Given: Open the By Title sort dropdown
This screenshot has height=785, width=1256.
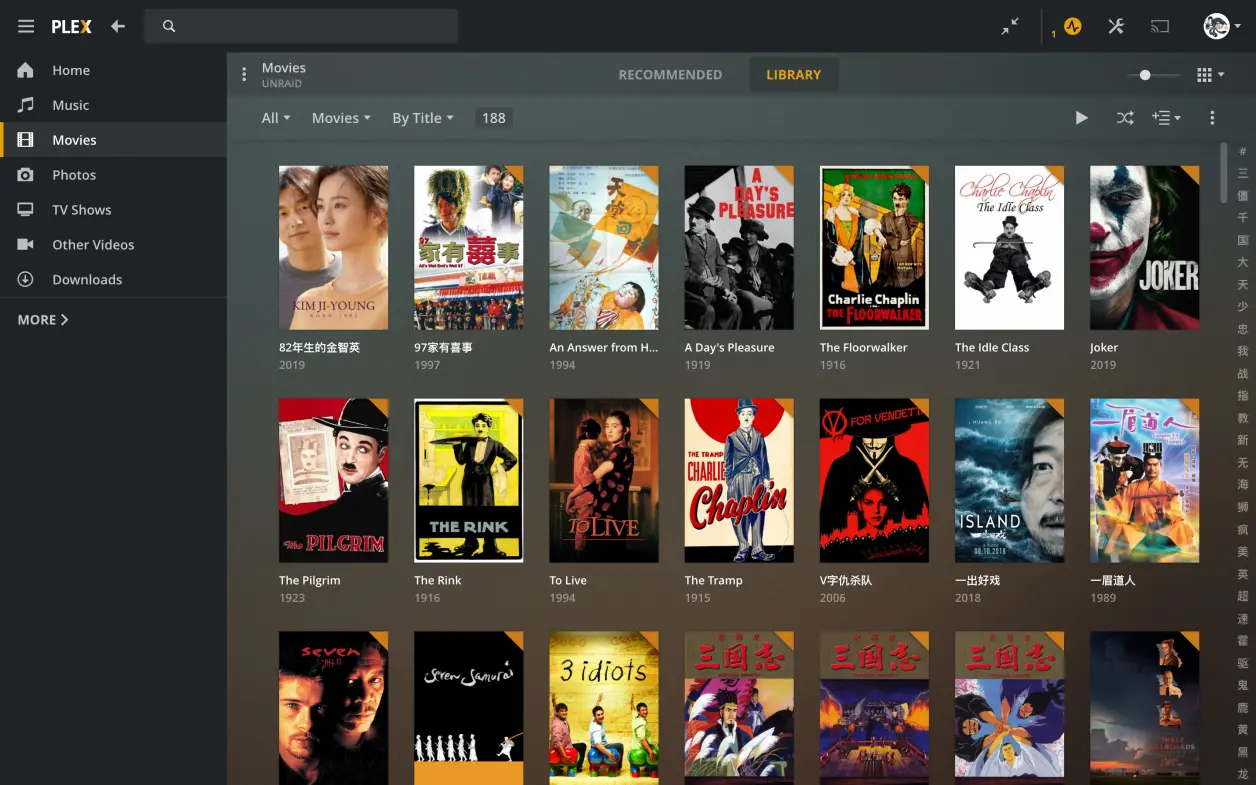Looking at the screenshot, I should coord(422,118).
